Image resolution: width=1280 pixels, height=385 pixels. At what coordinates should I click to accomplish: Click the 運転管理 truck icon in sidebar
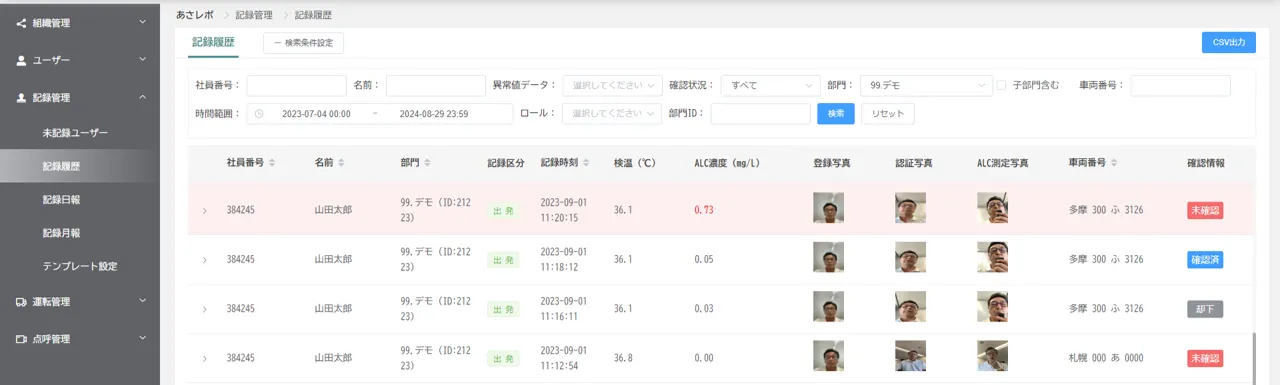[x=21, y=301]
